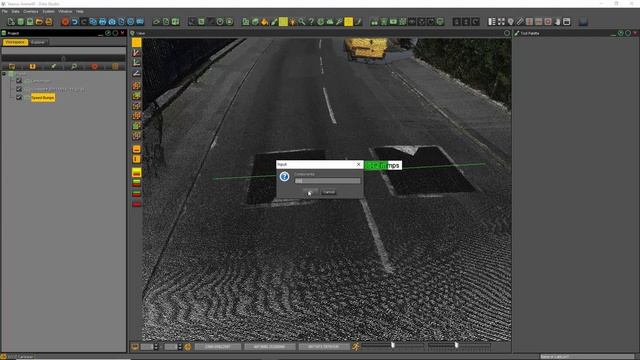Click the four-square grid layout toolbar icon
The width and height of the screenshot is (640, 360).
tap(501, 22)
